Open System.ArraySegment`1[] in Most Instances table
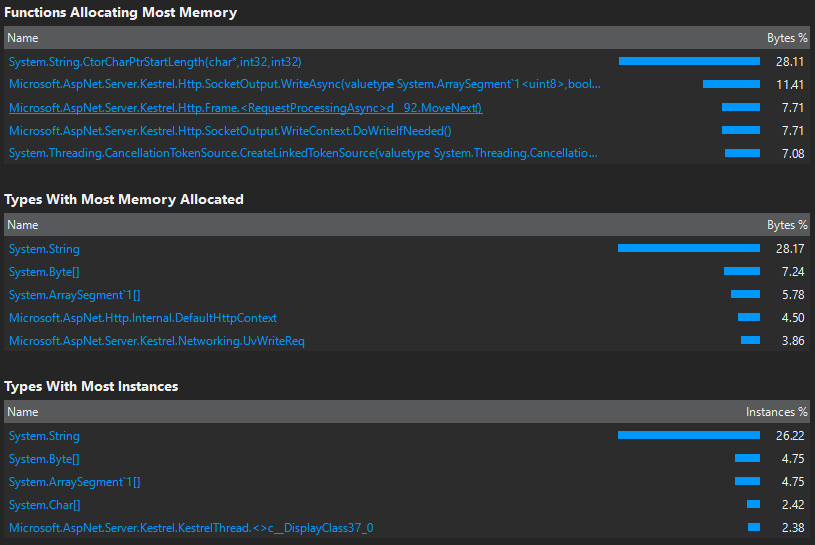 [x=74, y=482]
